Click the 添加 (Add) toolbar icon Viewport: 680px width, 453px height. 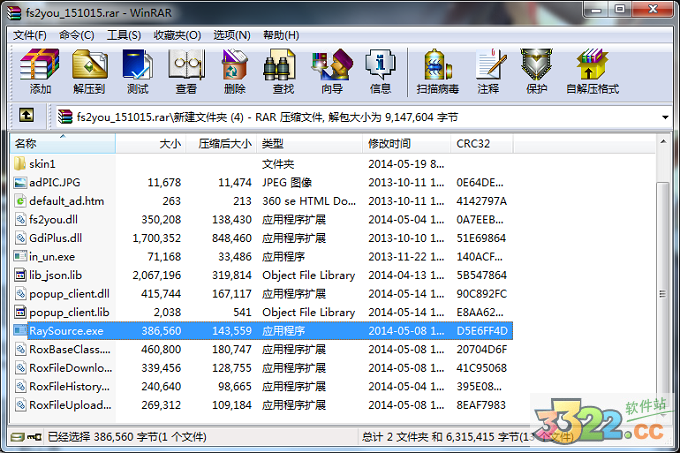pos(40,65)
